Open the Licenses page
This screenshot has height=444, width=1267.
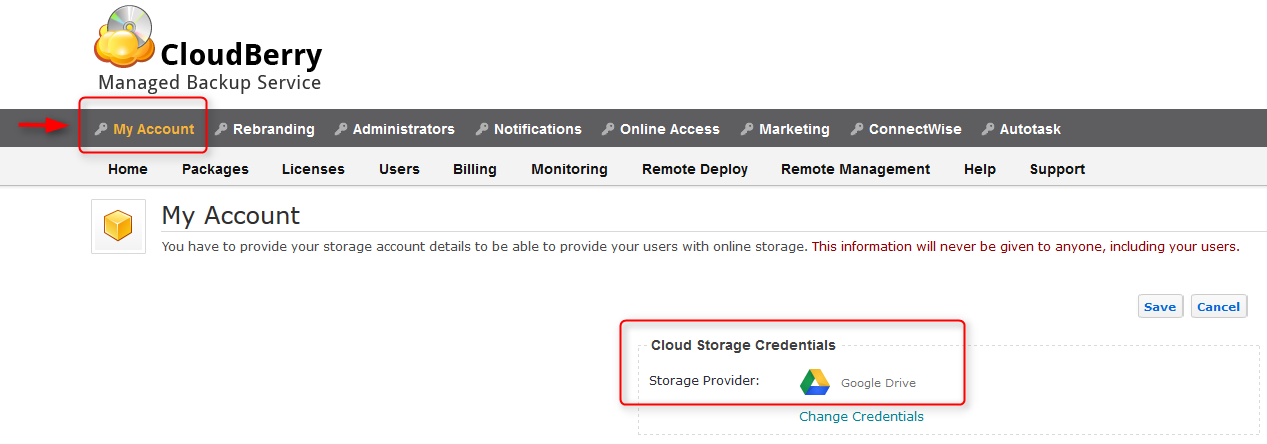[x=313, y=169]
